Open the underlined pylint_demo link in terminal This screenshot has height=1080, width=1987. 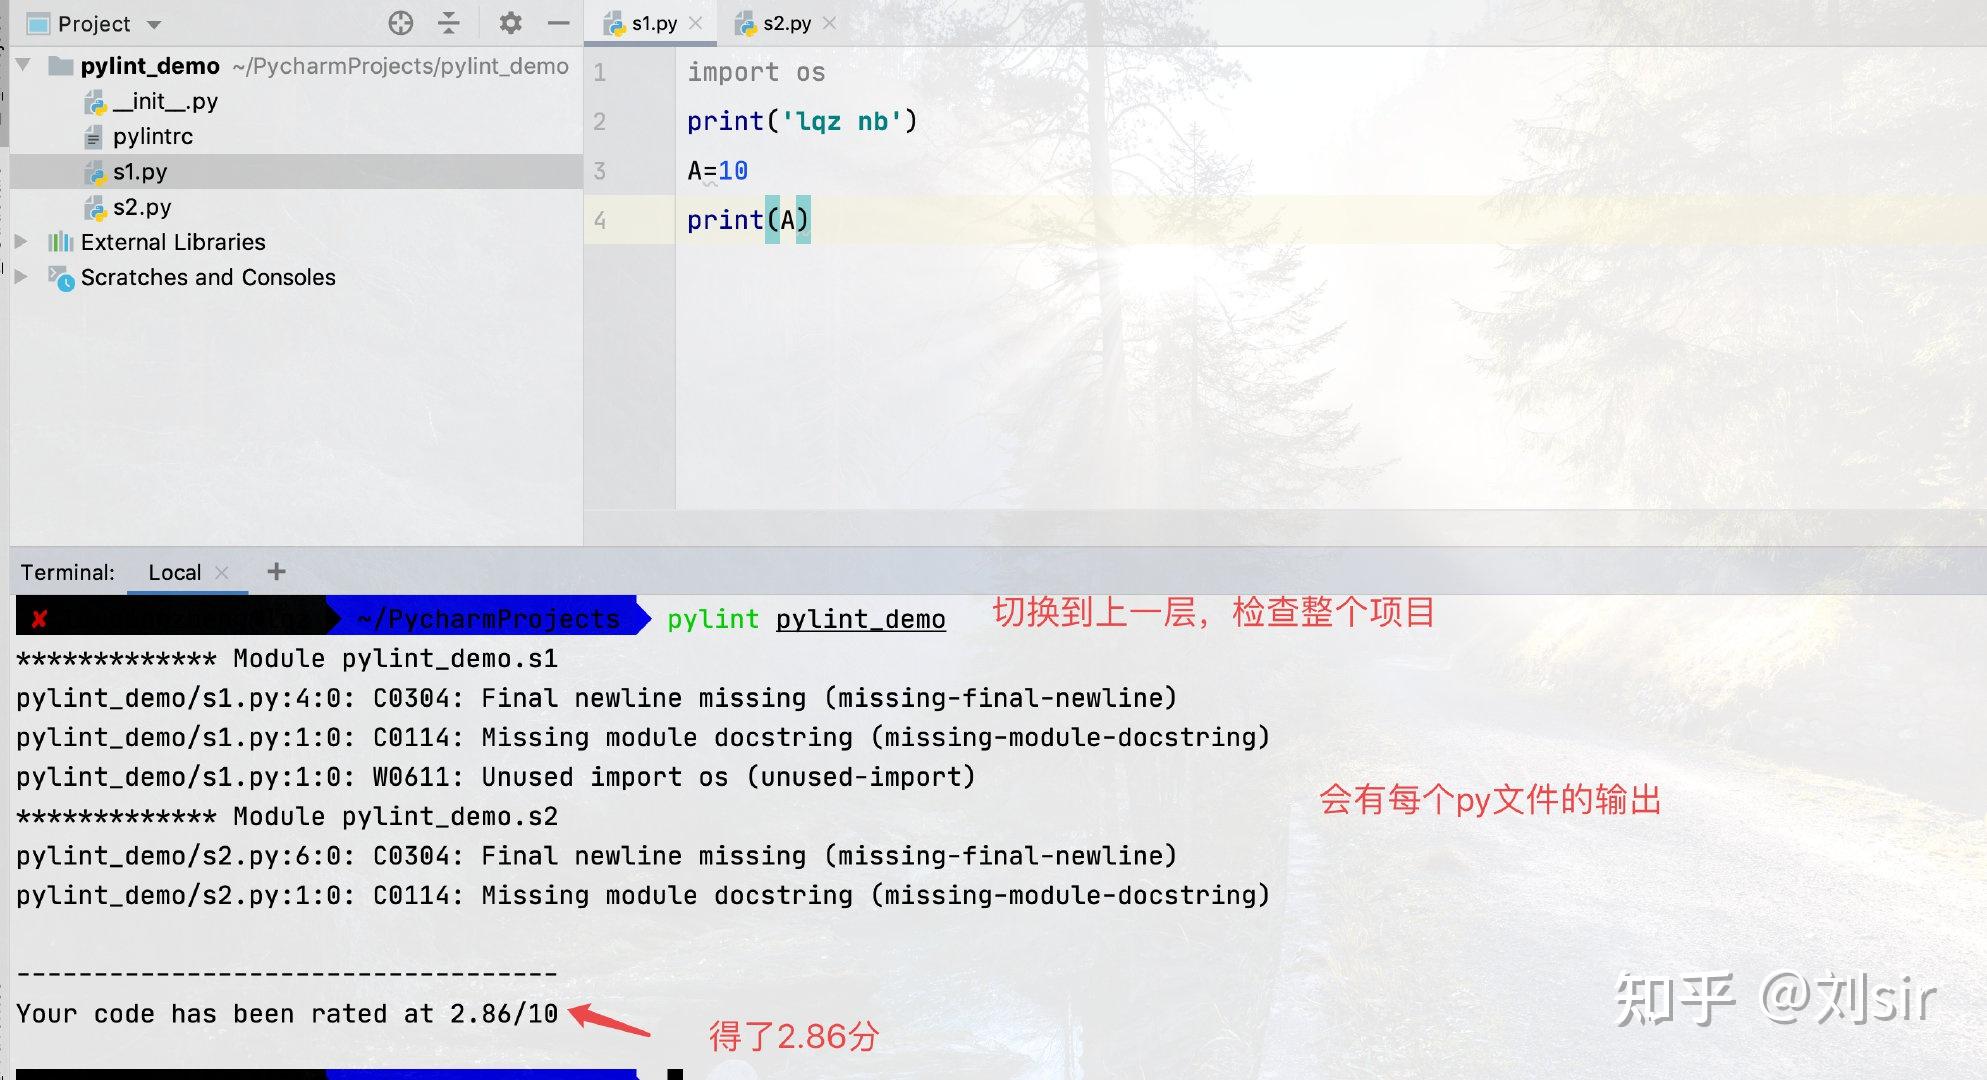point(859,619)
